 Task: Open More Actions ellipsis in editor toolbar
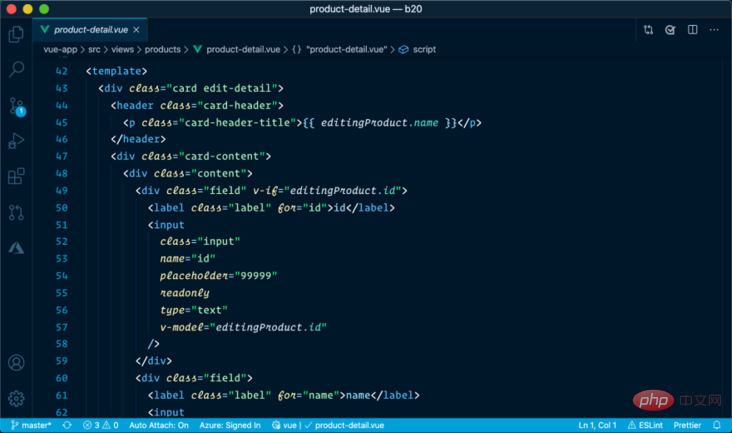pos(714,30)
